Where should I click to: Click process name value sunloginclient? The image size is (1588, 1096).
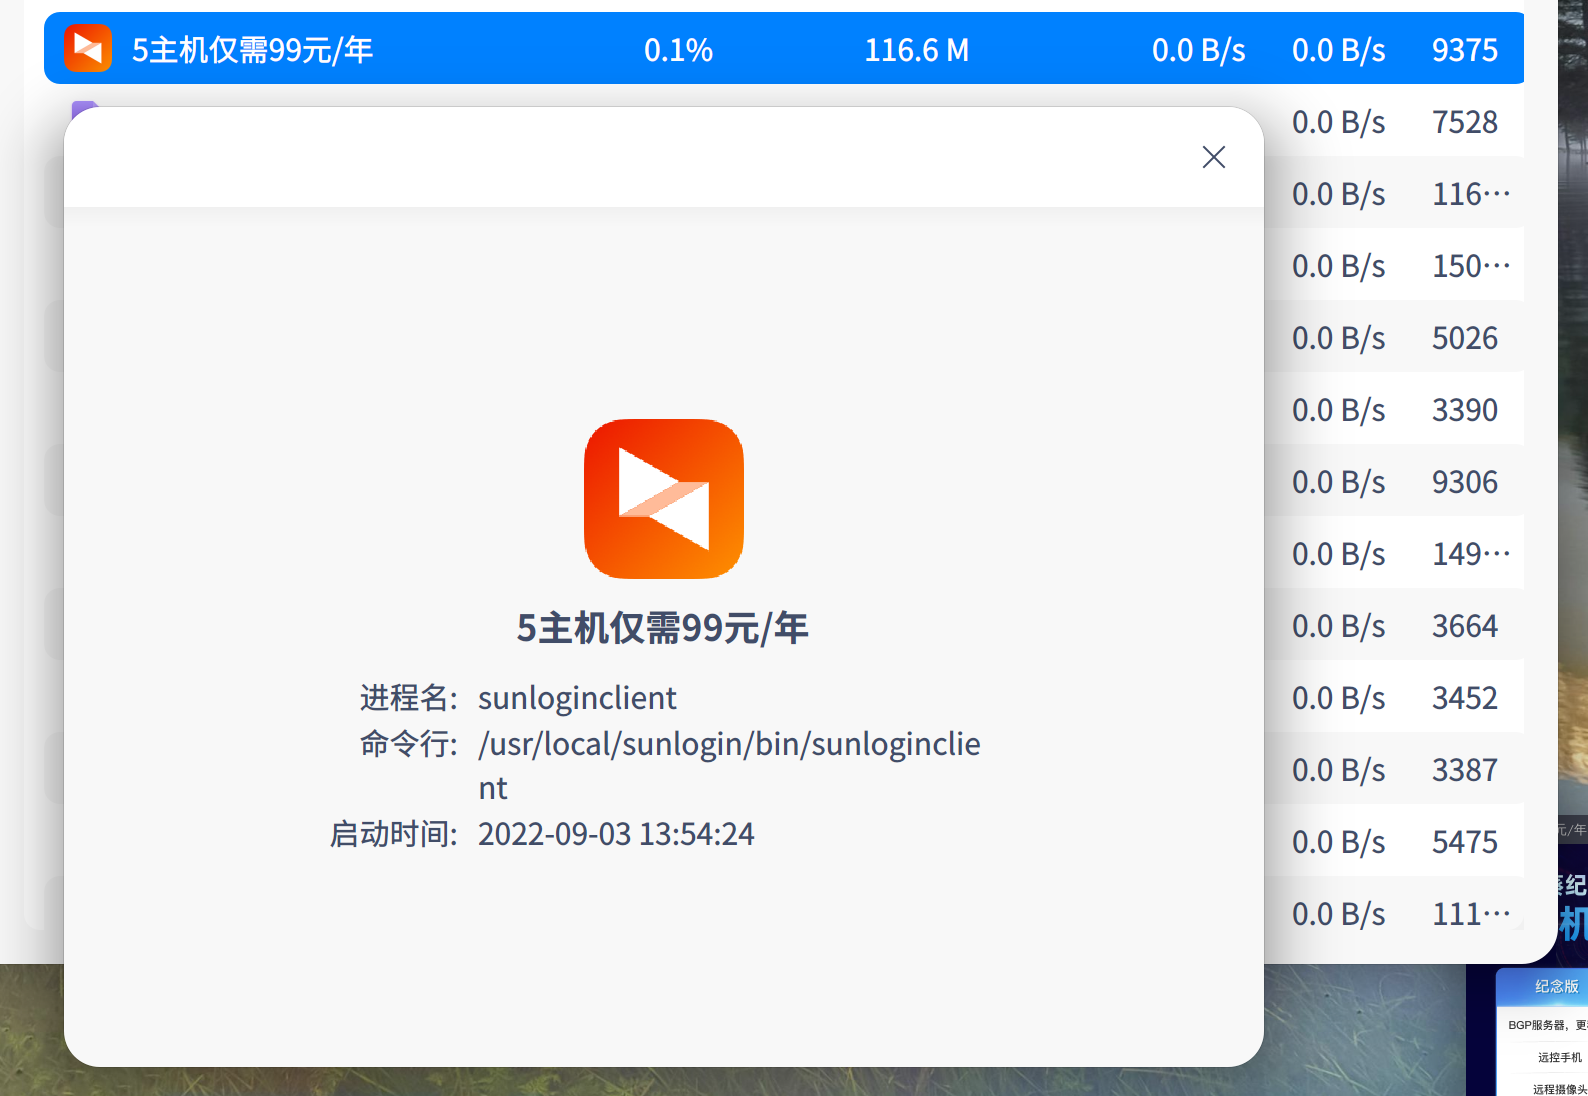click(577, 697)
